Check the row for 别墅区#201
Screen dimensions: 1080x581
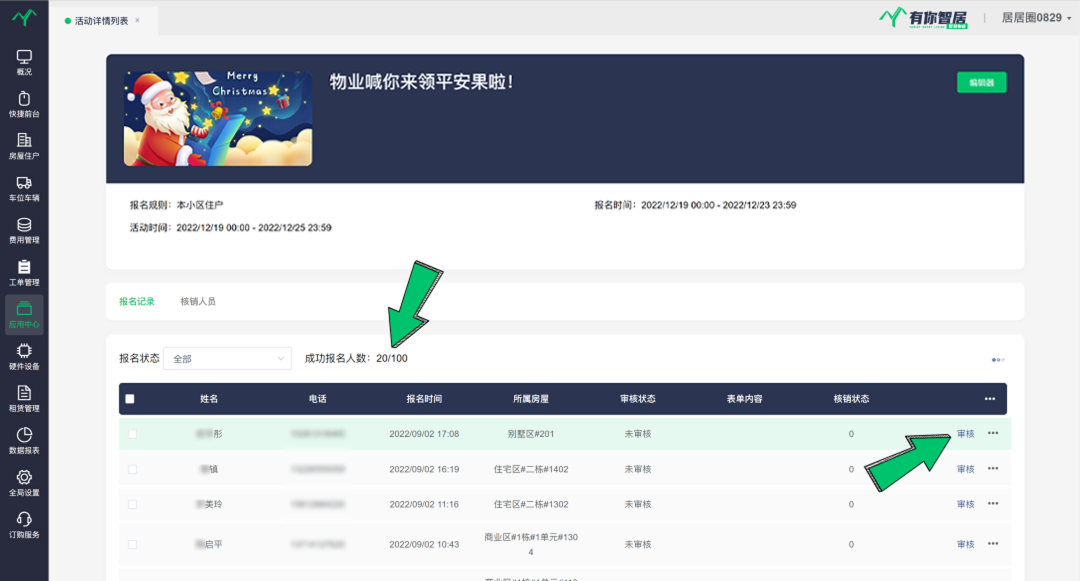click(132, 434)
